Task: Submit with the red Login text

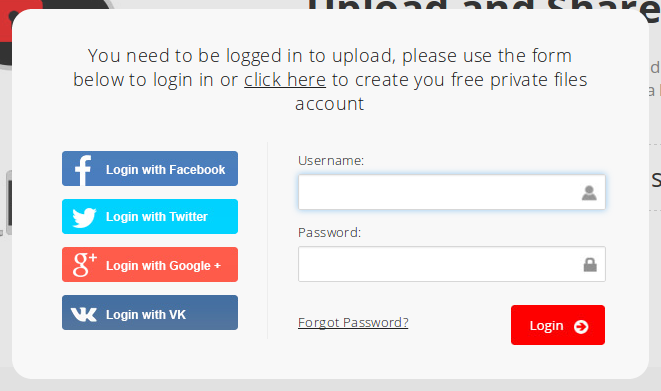Action: pyautogui.click(x=546, y=326)
